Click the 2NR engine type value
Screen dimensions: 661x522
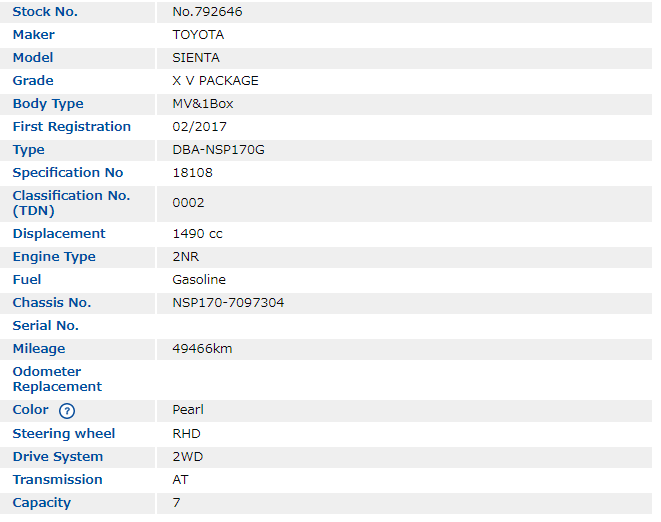tap(187, 257)
